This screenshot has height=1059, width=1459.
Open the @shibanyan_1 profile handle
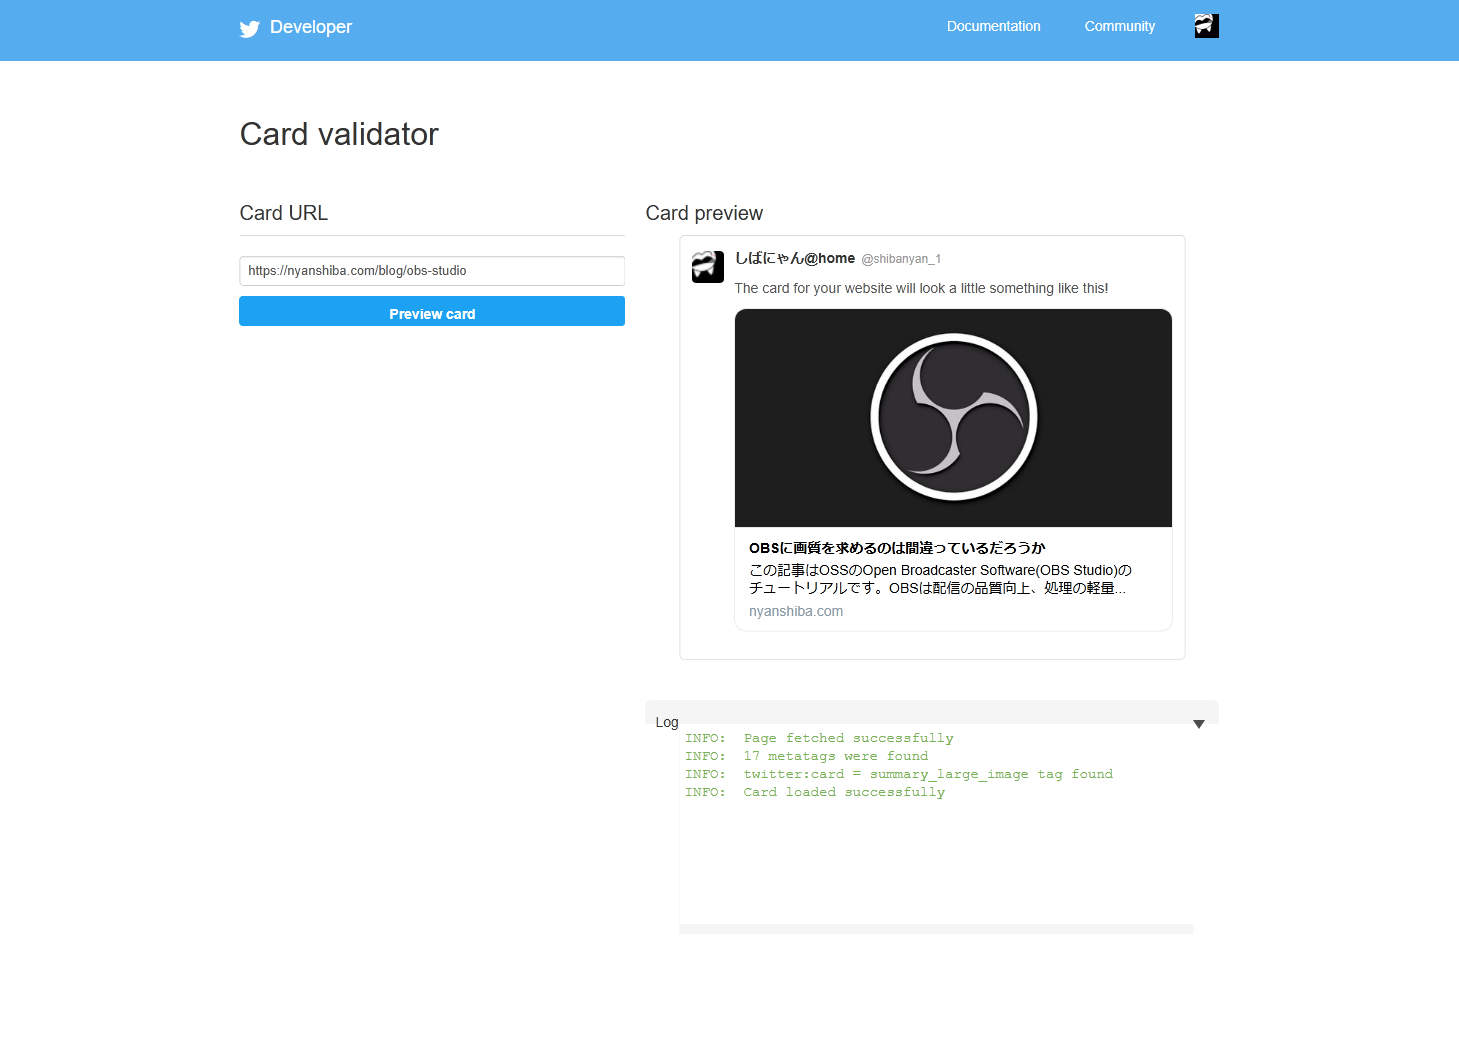[x=901, y=258]
